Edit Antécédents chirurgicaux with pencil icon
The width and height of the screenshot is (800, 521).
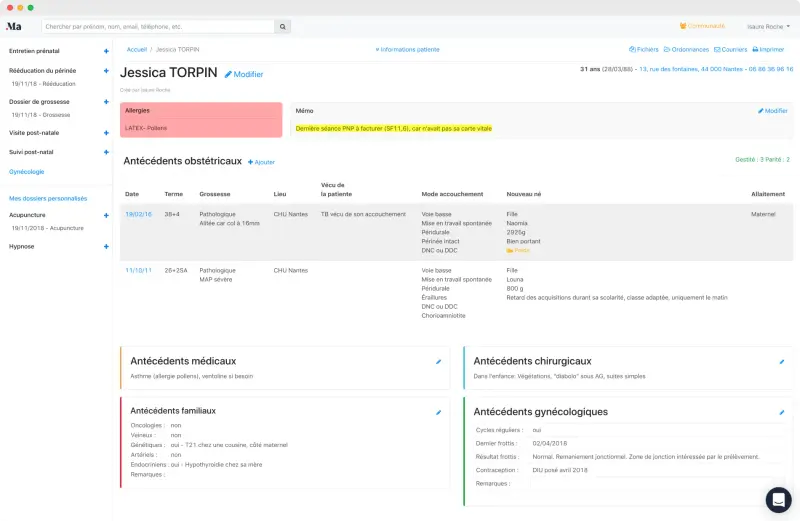[782, 362]
